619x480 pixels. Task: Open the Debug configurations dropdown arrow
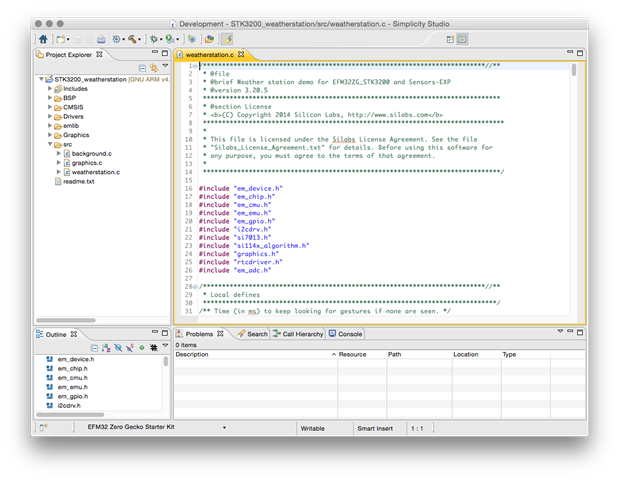click(161, 39)
